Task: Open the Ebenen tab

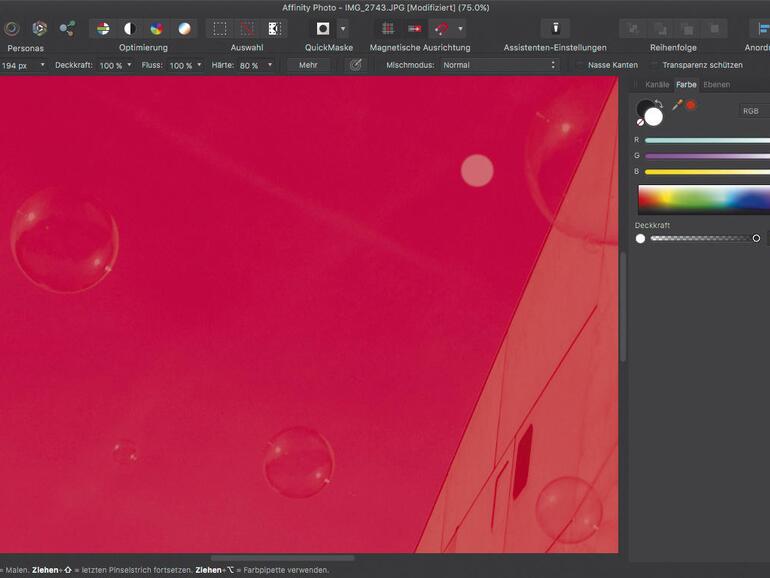Action: pos(716,85)
